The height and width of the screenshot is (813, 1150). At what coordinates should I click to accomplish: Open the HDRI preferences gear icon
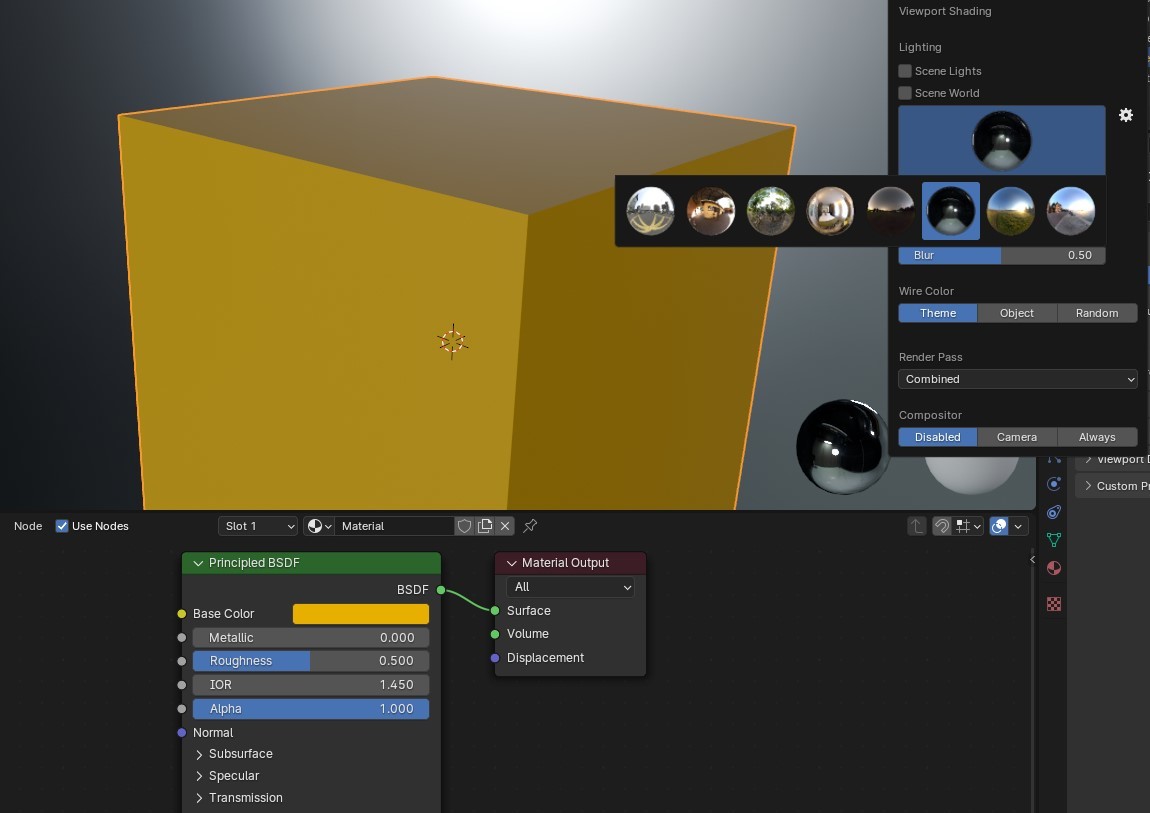[x=1126, y=115]
